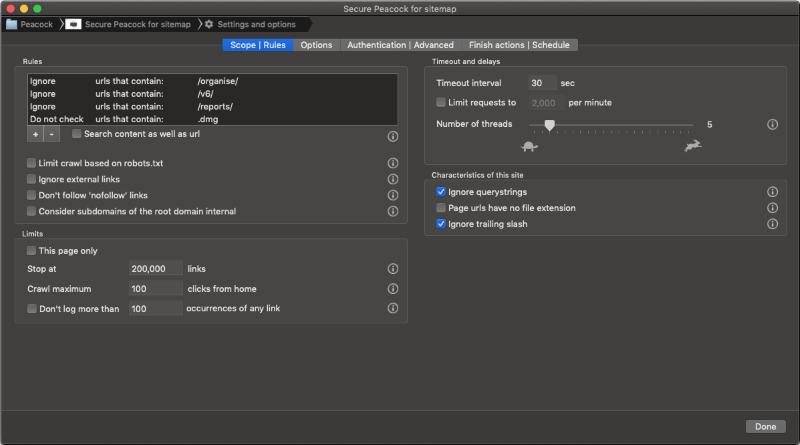Viewport: 800px width, 445px height.
Task: Click the gear icon in Settings and options breadcrumb
Action: (210, 23)
